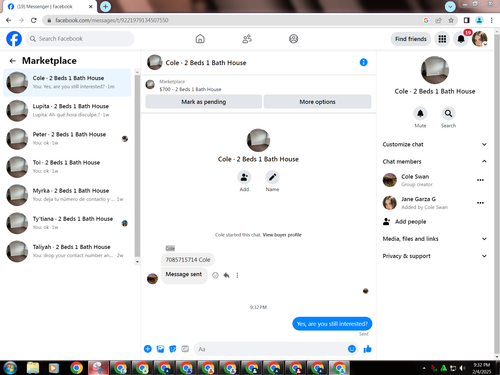Open the Taliyah - 2 Beds conversation

point(67,251)
